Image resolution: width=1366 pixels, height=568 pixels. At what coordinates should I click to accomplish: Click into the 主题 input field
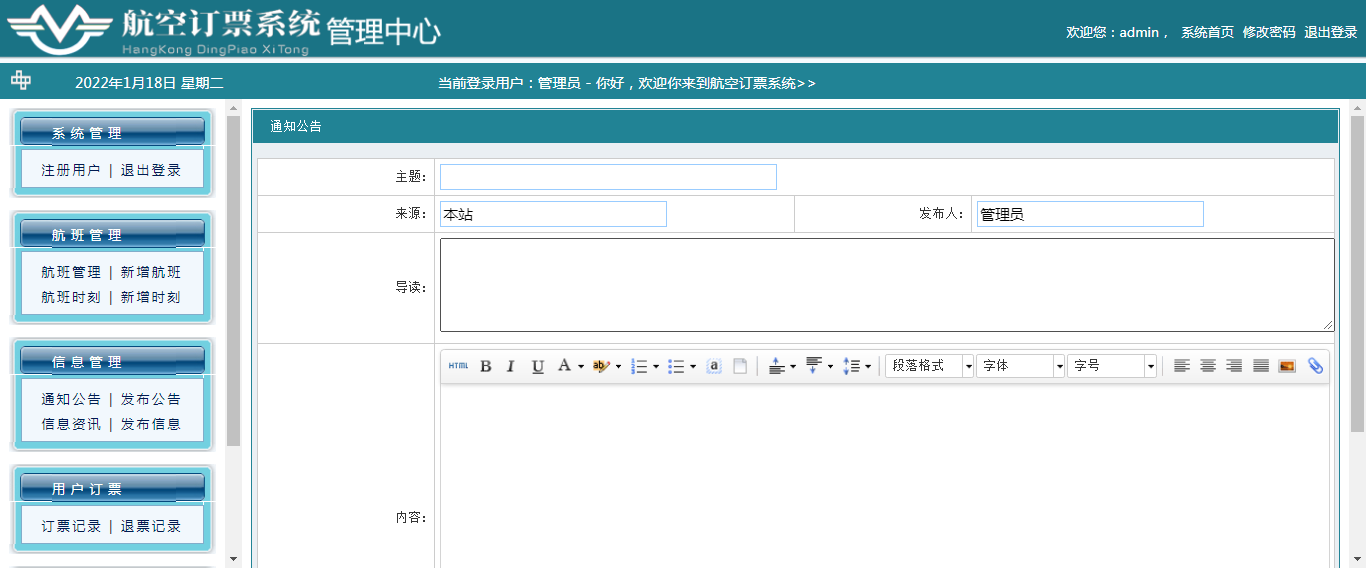(608, 177)
